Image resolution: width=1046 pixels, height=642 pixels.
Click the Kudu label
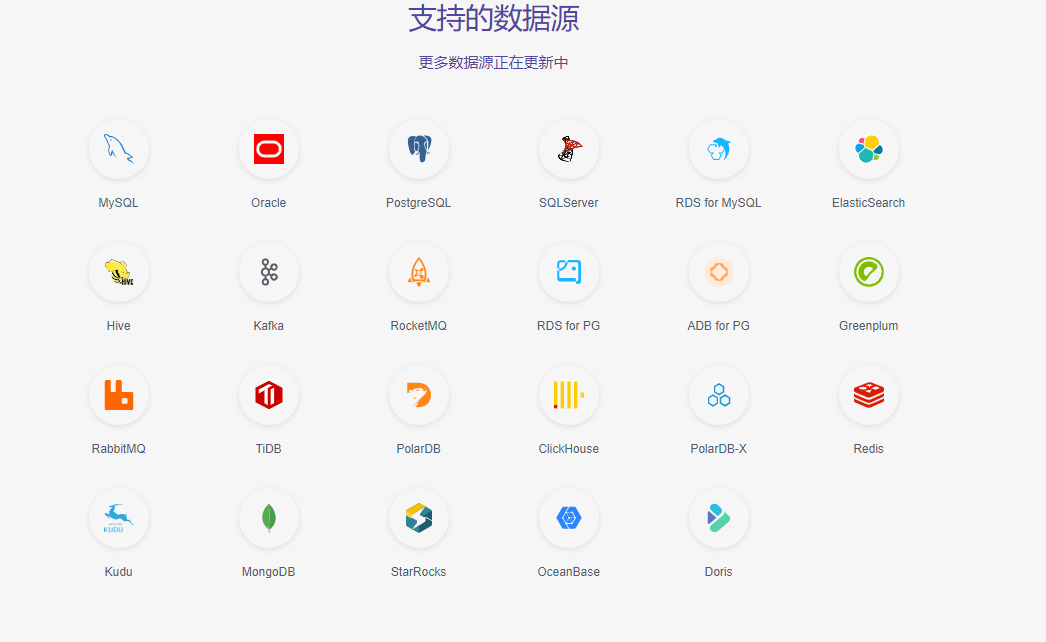coord(119,572)
